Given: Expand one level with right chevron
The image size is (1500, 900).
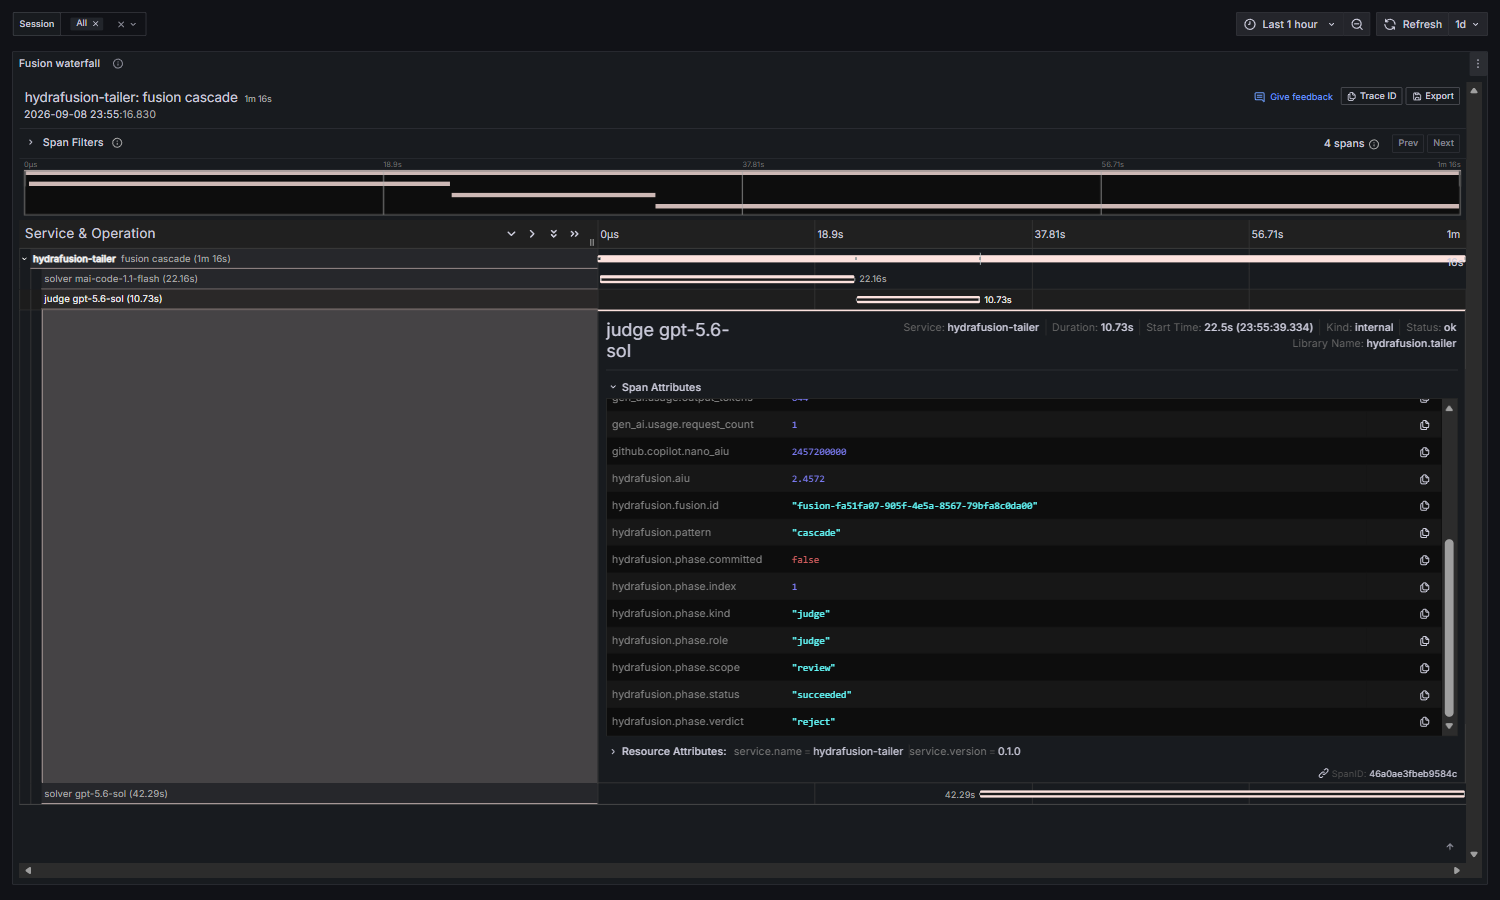Looking at the screenshot, I should [x=532, y=234].
